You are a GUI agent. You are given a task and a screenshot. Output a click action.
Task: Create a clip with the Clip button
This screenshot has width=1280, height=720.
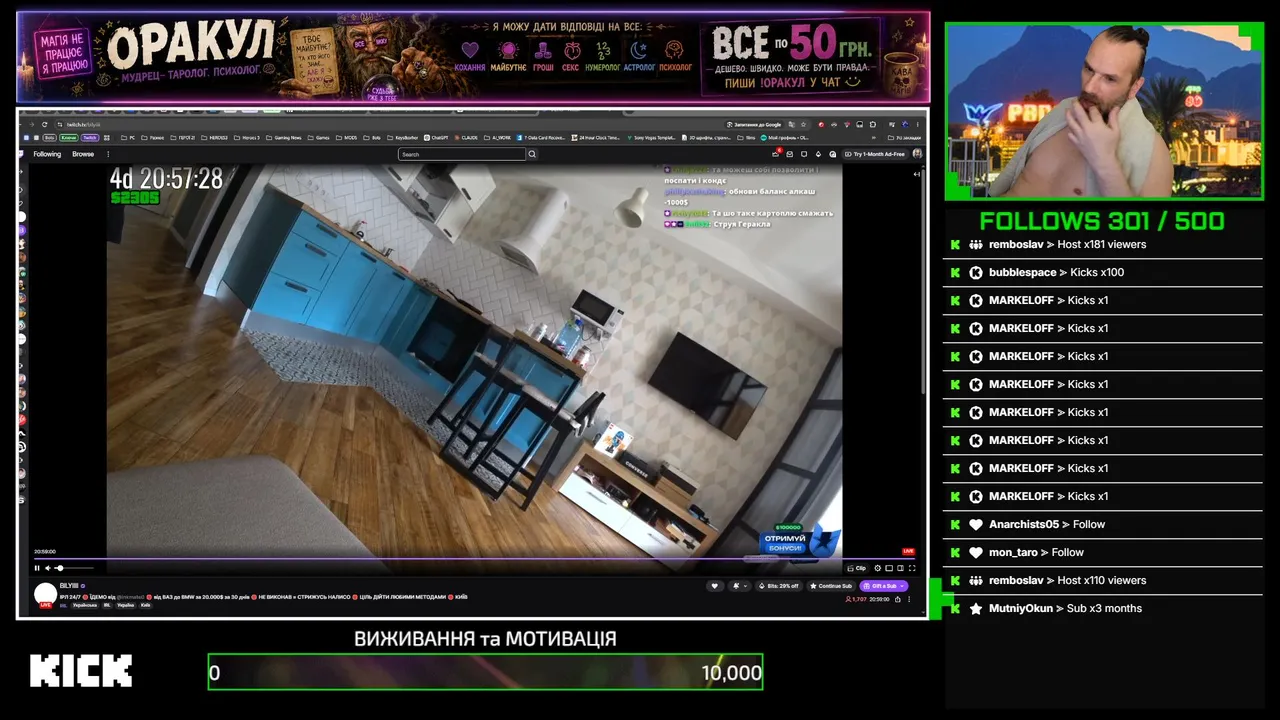pyautogui.click(x=857, y=568)
